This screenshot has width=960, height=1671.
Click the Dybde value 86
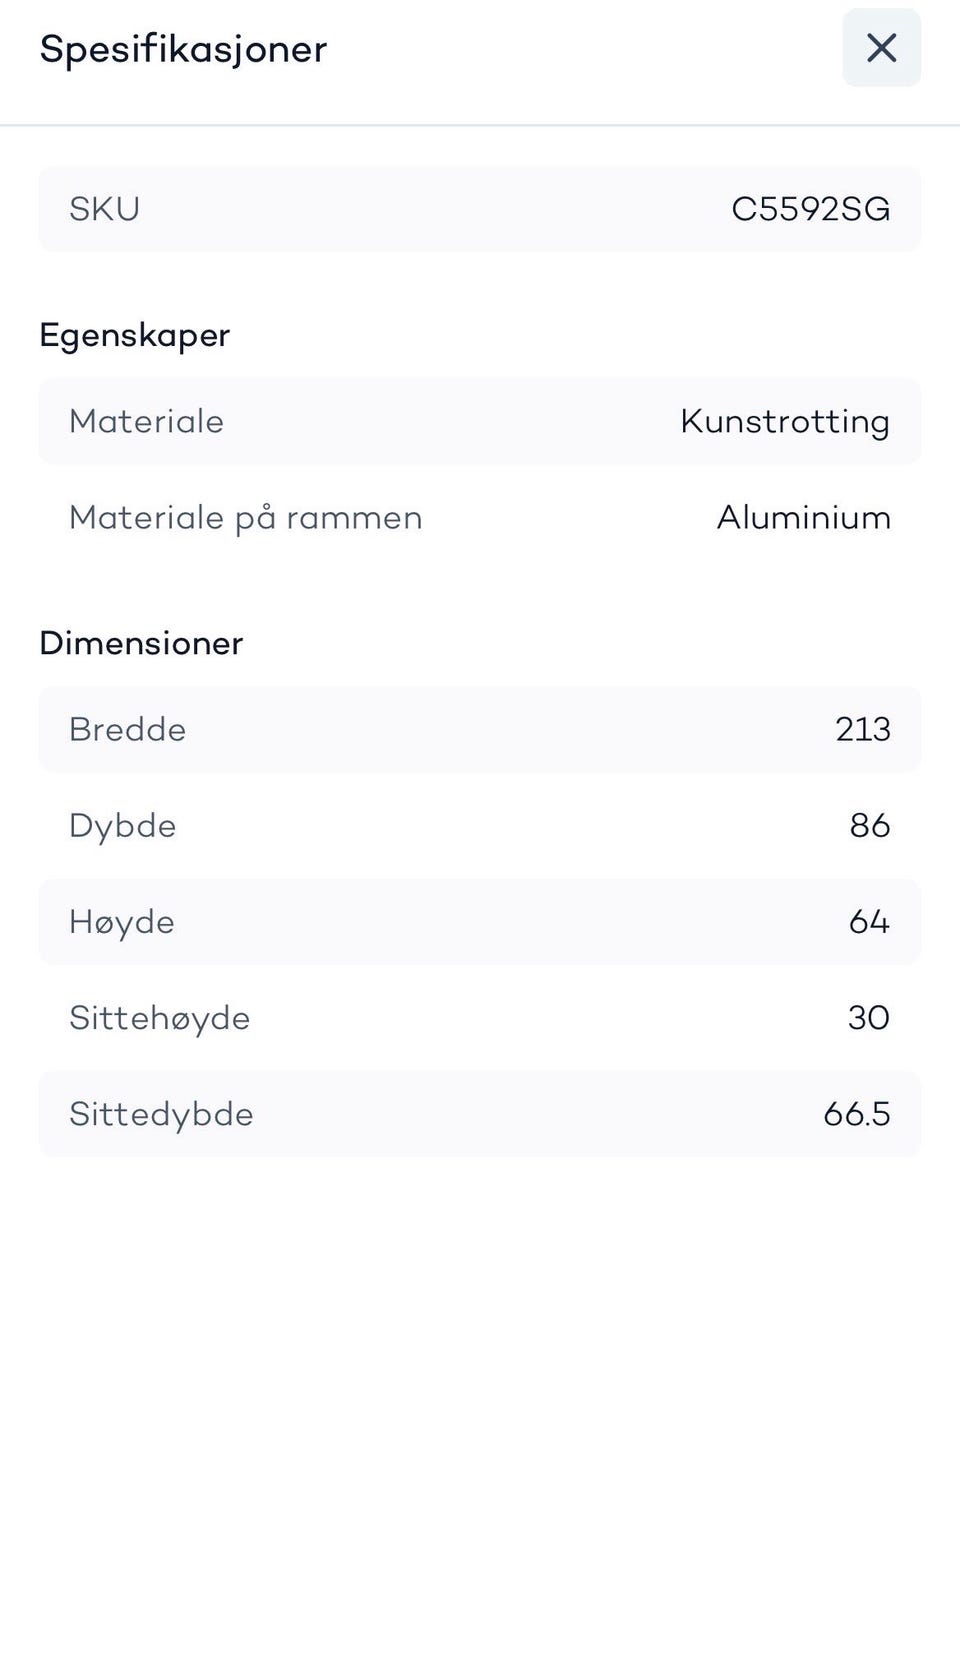(x=870, y=825)
